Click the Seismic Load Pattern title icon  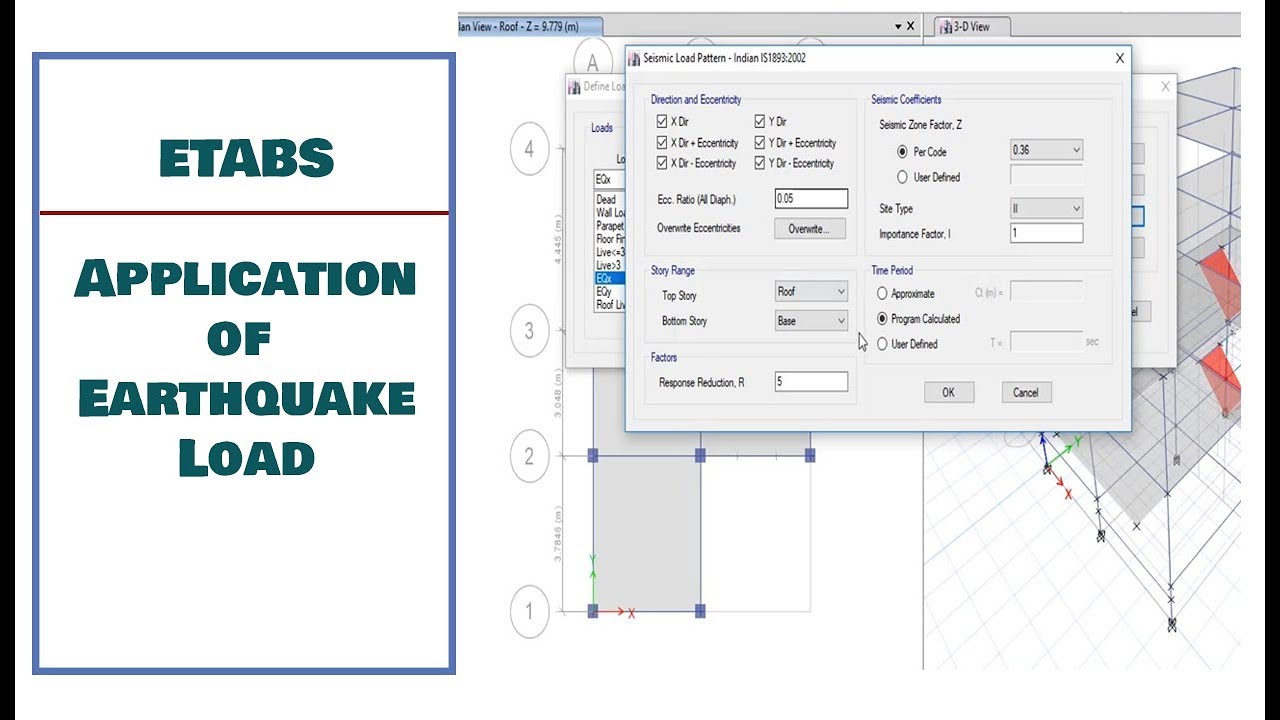click(x=634, y=59)
